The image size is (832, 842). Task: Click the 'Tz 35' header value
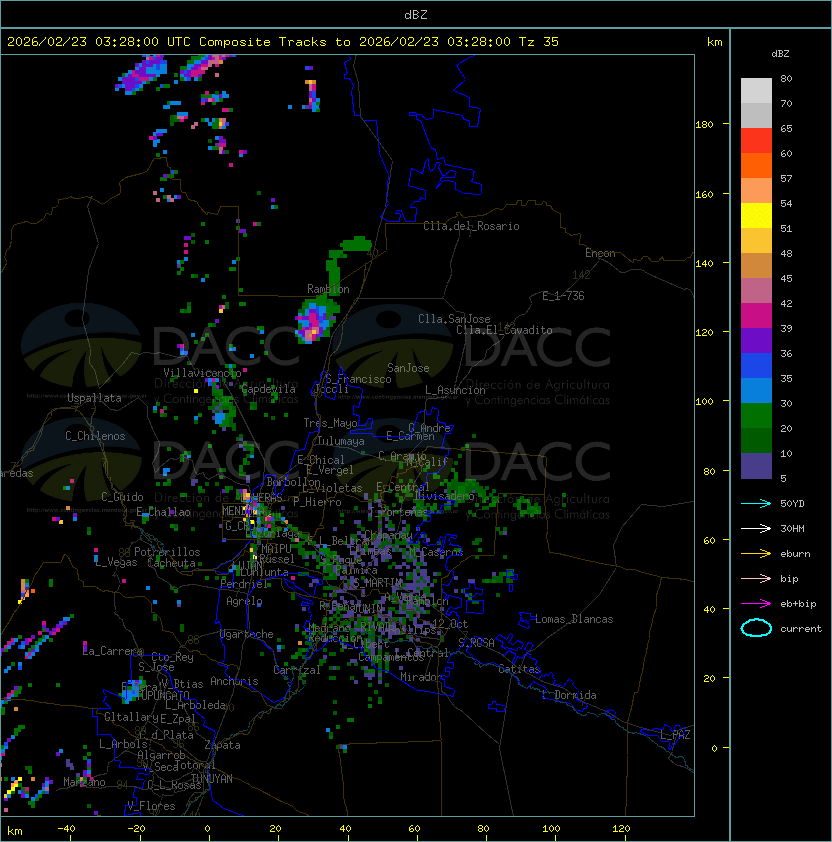[x=539, y=42]
